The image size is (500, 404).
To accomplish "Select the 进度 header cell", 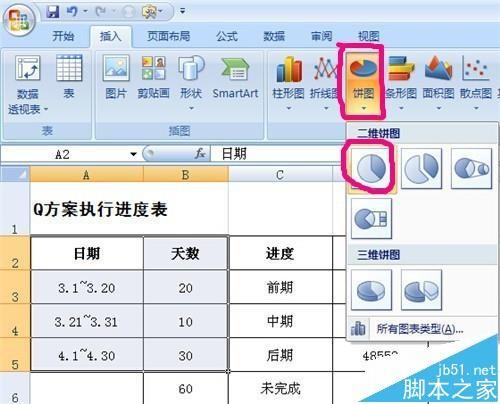I will pyautogui.click(x=281, y=253).
